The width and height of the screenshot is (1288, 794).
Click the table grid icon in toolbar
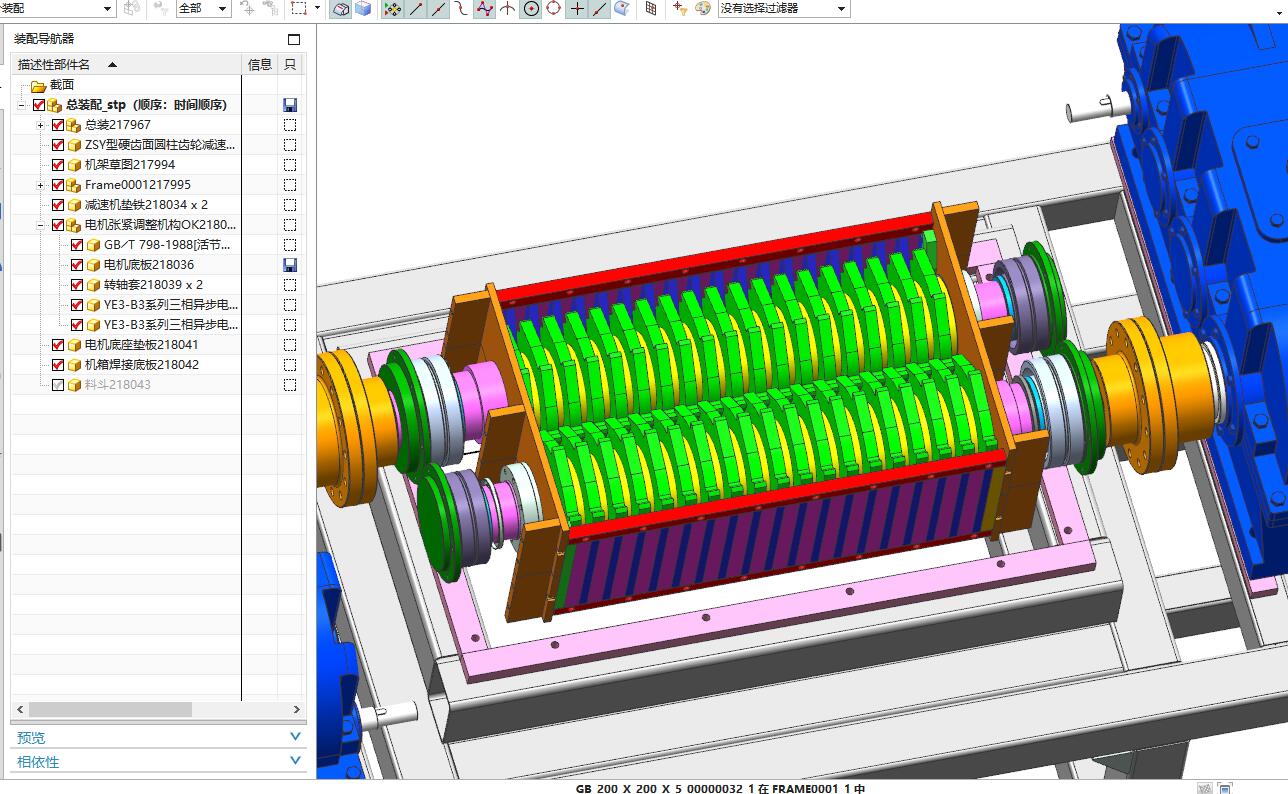(651, 9)
